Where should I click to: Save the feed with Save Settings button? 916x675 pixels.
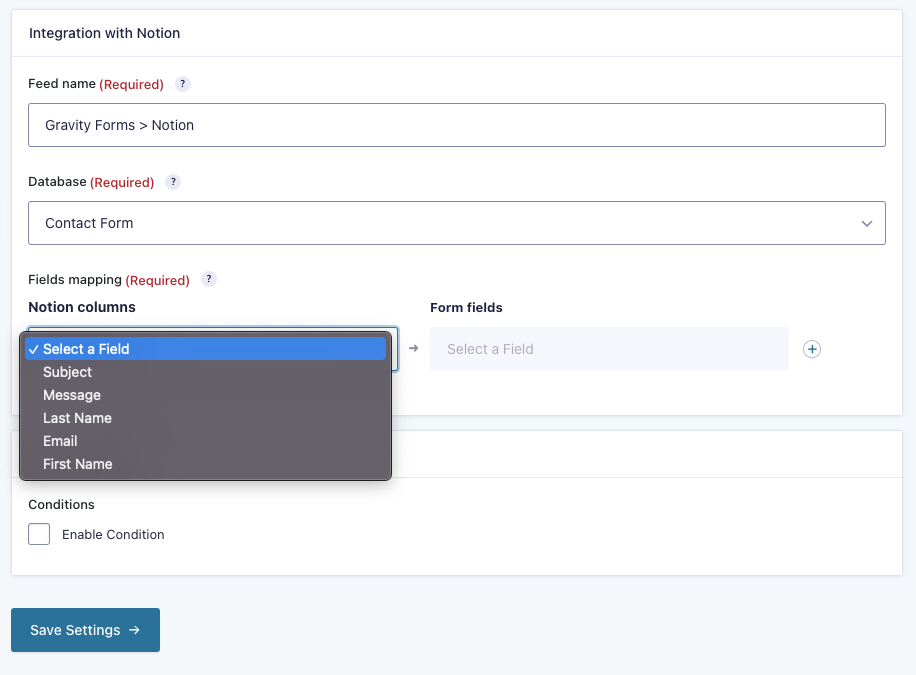pyautogui.click(x=85, y=630)
